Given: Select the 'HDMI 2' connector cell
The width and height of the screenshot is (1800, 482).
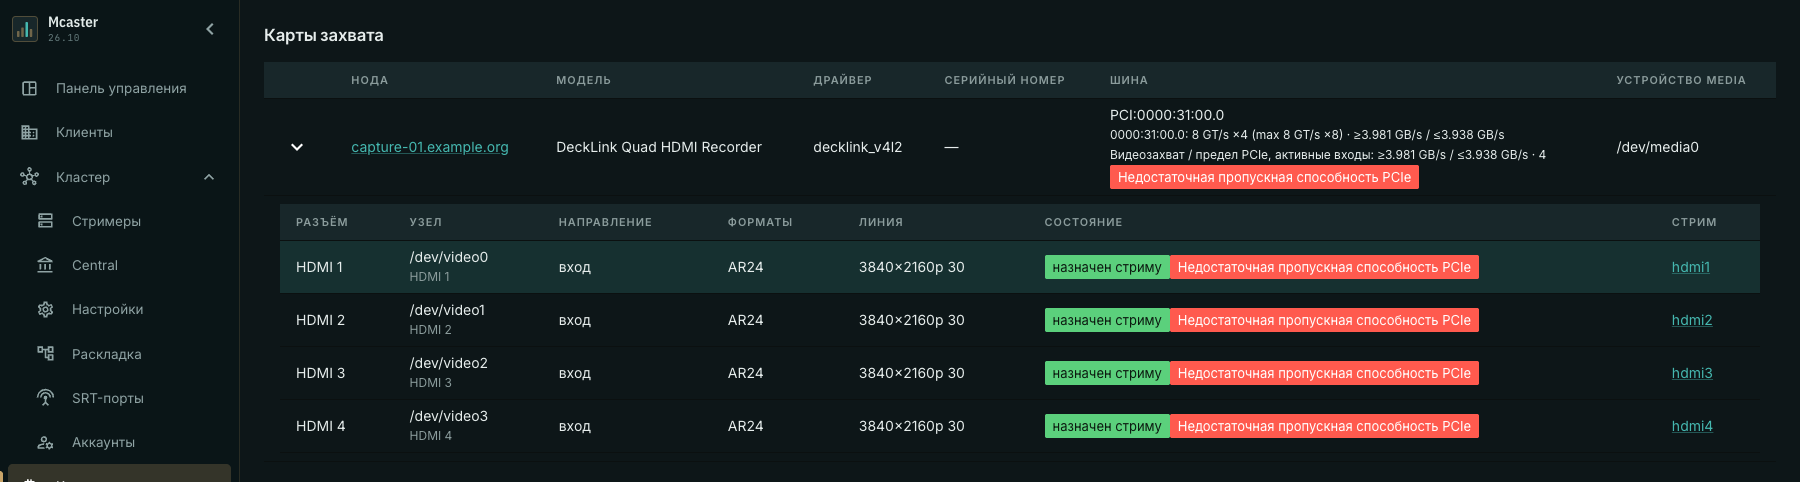Looking at the screenshot, I should 321,320.
